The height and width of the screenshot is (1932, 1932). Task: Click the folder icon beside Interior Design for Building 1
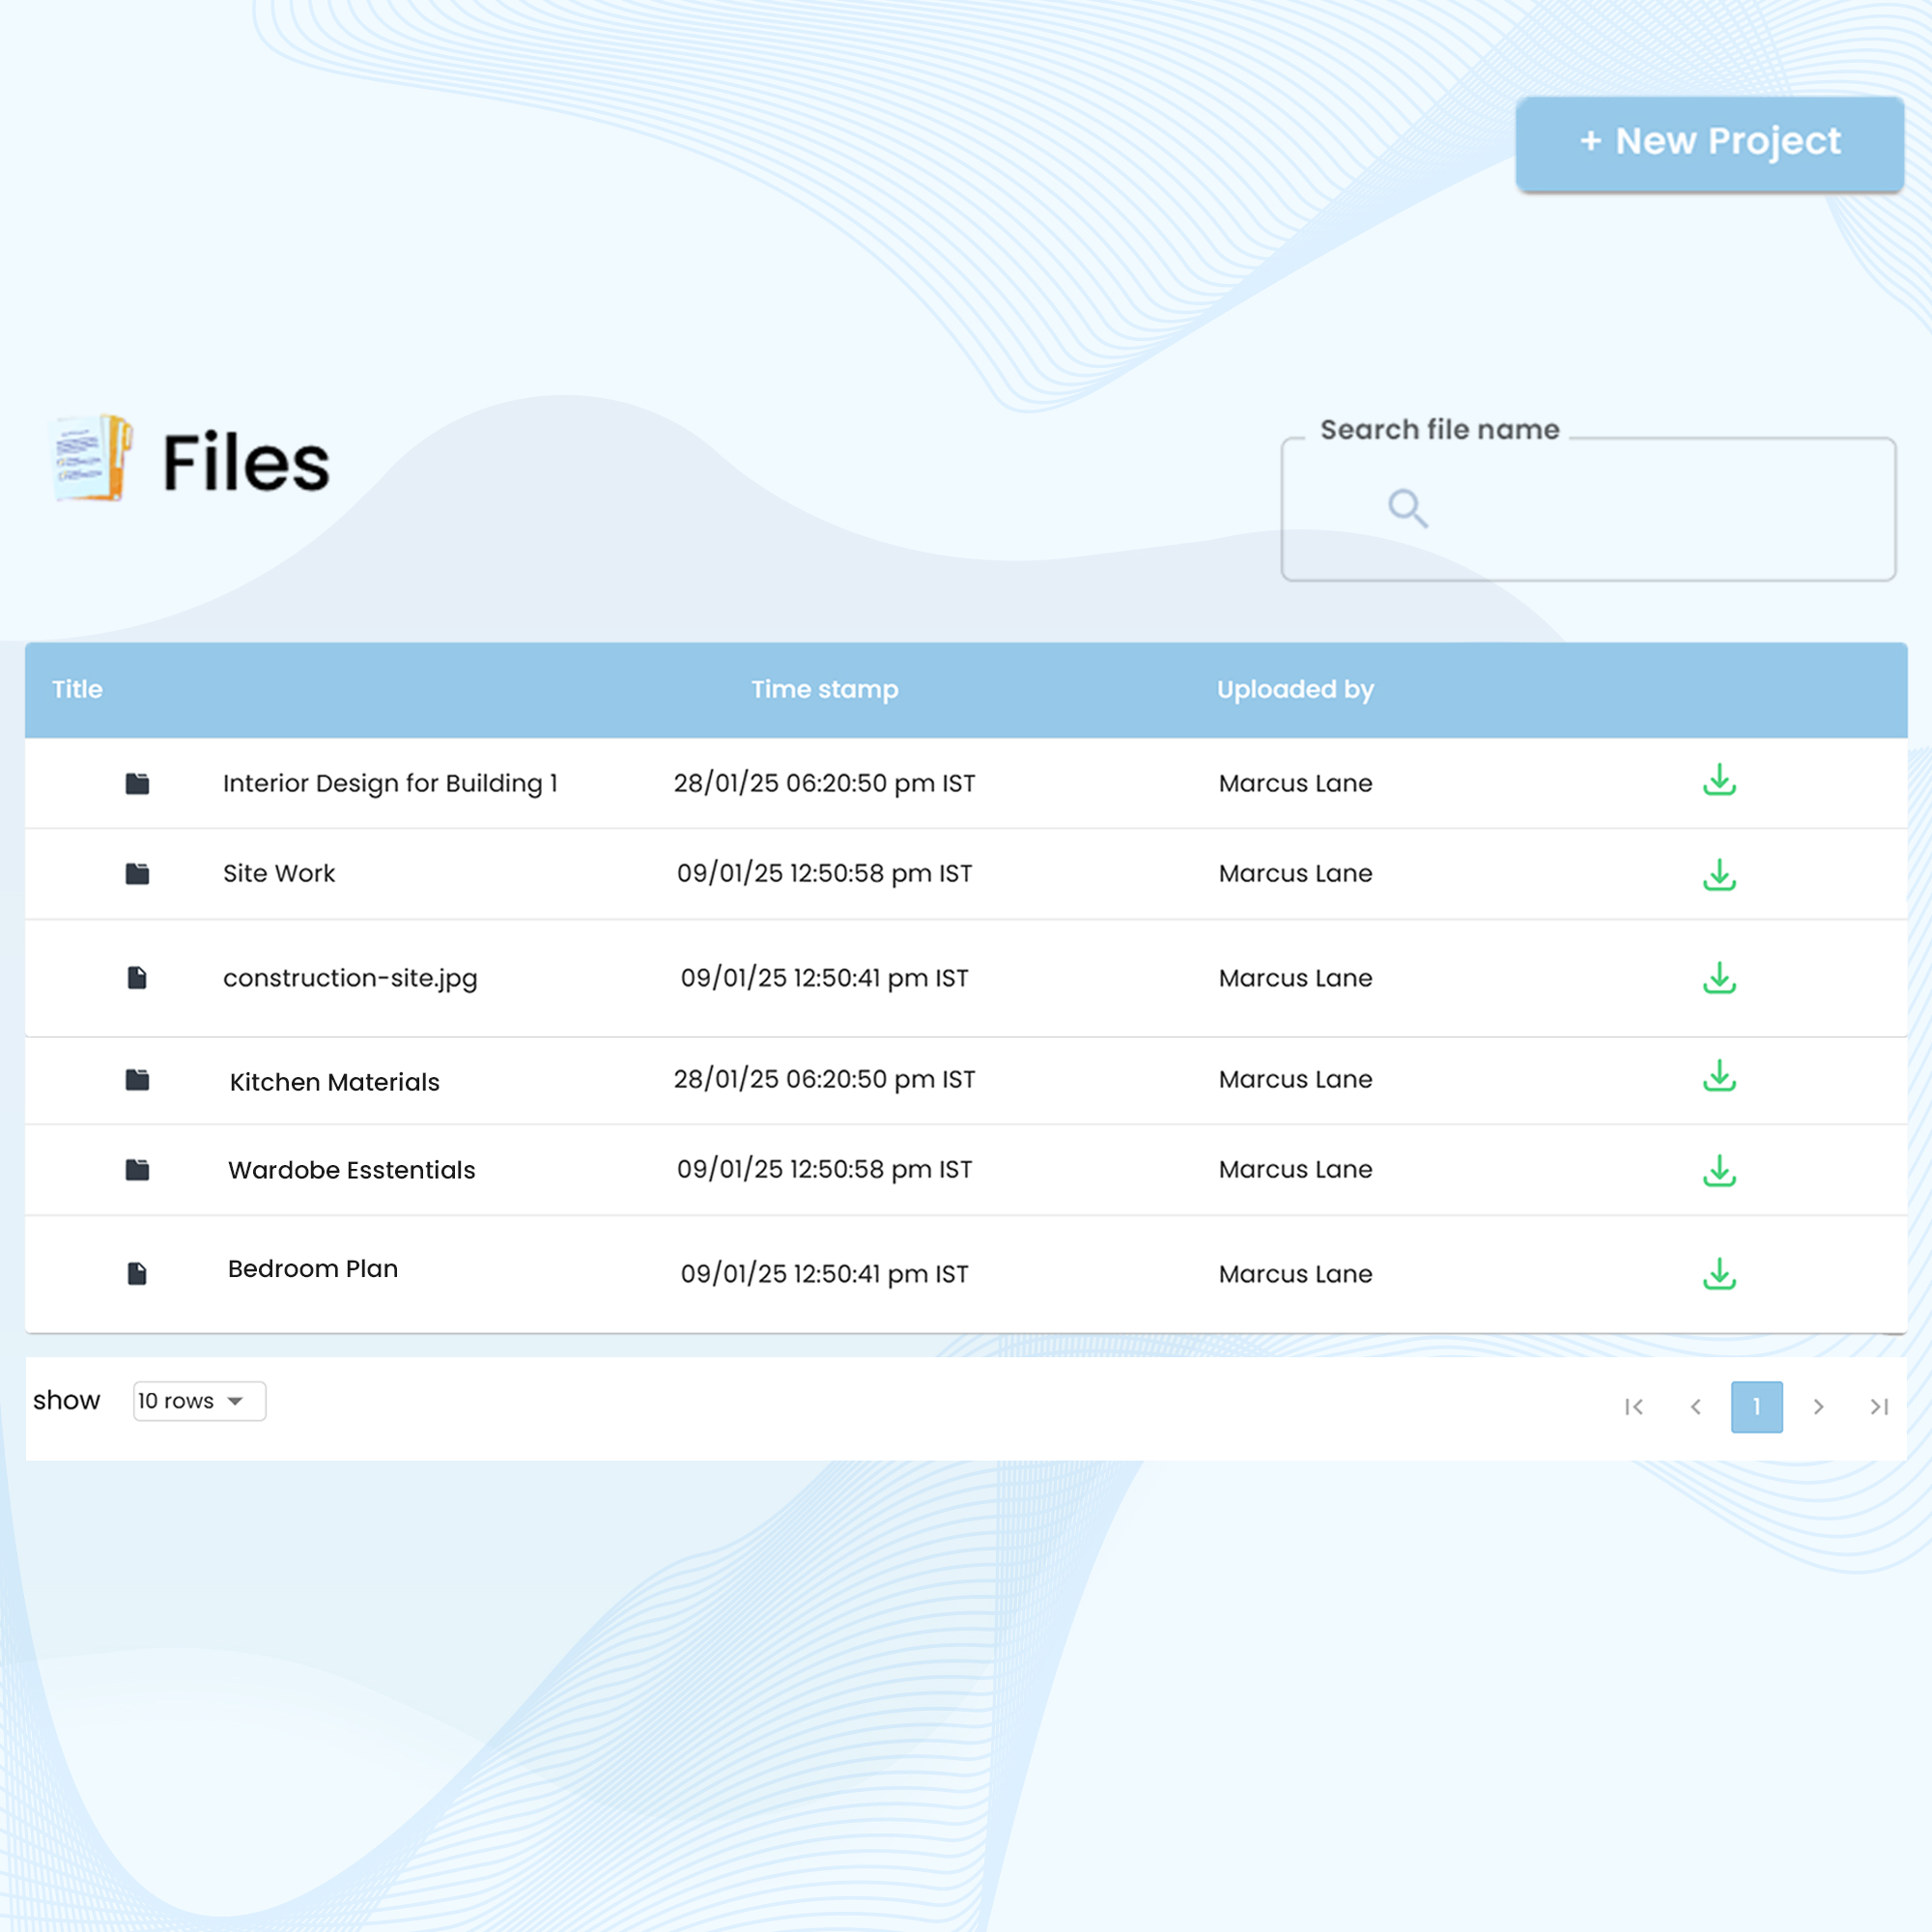coord(137,783)
